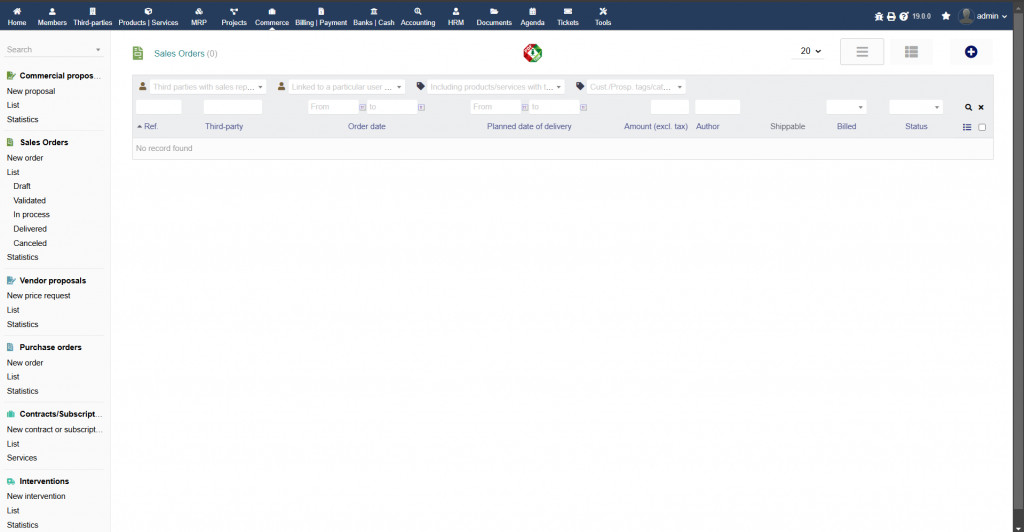Click New intervention link
1024x532 pixels.
(36, 496)
